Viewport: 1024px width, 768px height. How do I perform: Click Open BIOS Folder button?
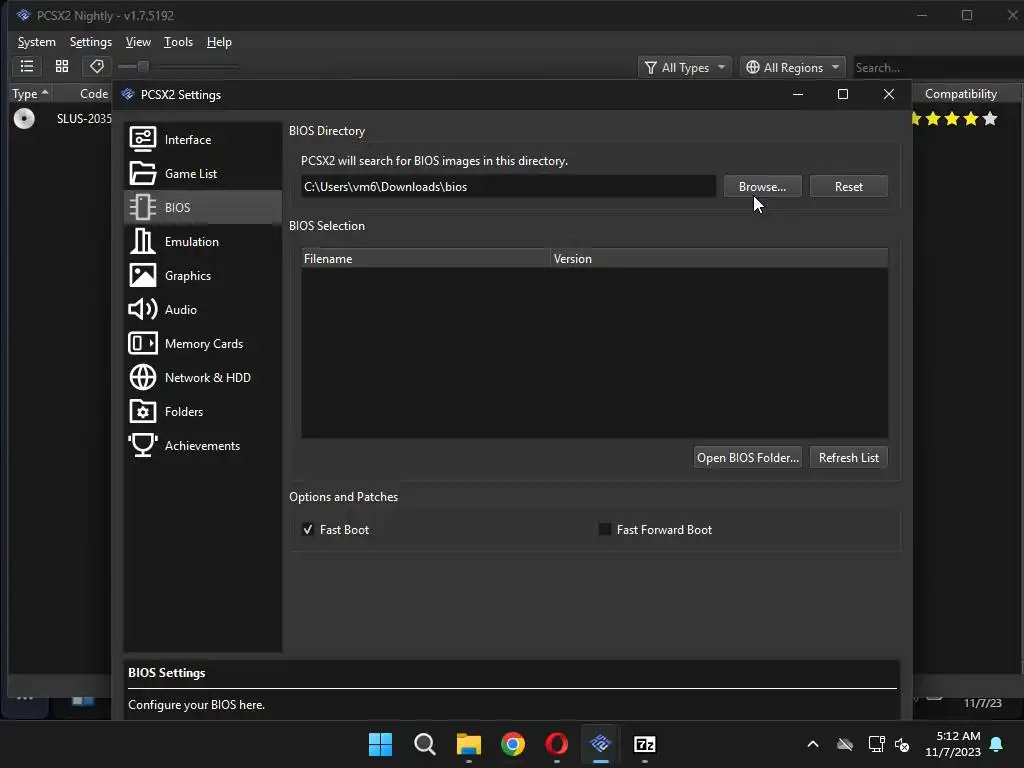click(748, 458)
